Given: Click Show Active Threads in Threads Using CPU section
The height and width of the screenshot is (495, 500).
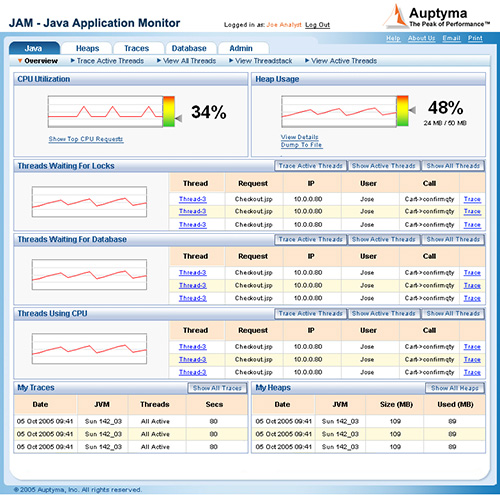Looking at the screenshot, I should point(384,313).
